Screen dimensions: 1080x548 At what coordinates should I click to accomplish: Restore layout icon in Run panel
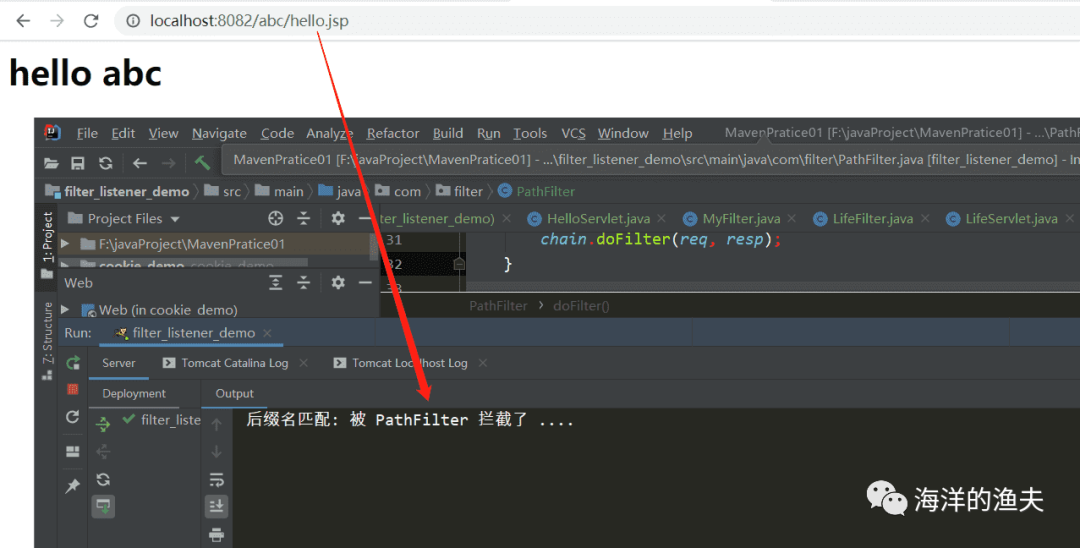click(72, 452)
